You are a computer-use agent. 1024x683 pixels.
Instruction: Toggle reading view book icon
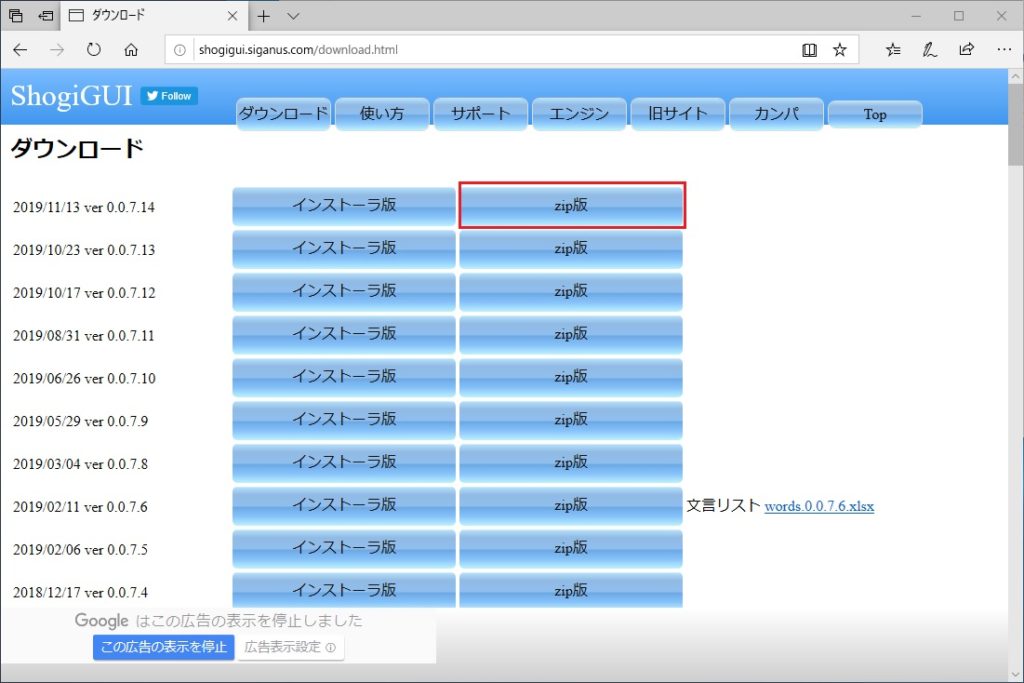coord(809,50)
